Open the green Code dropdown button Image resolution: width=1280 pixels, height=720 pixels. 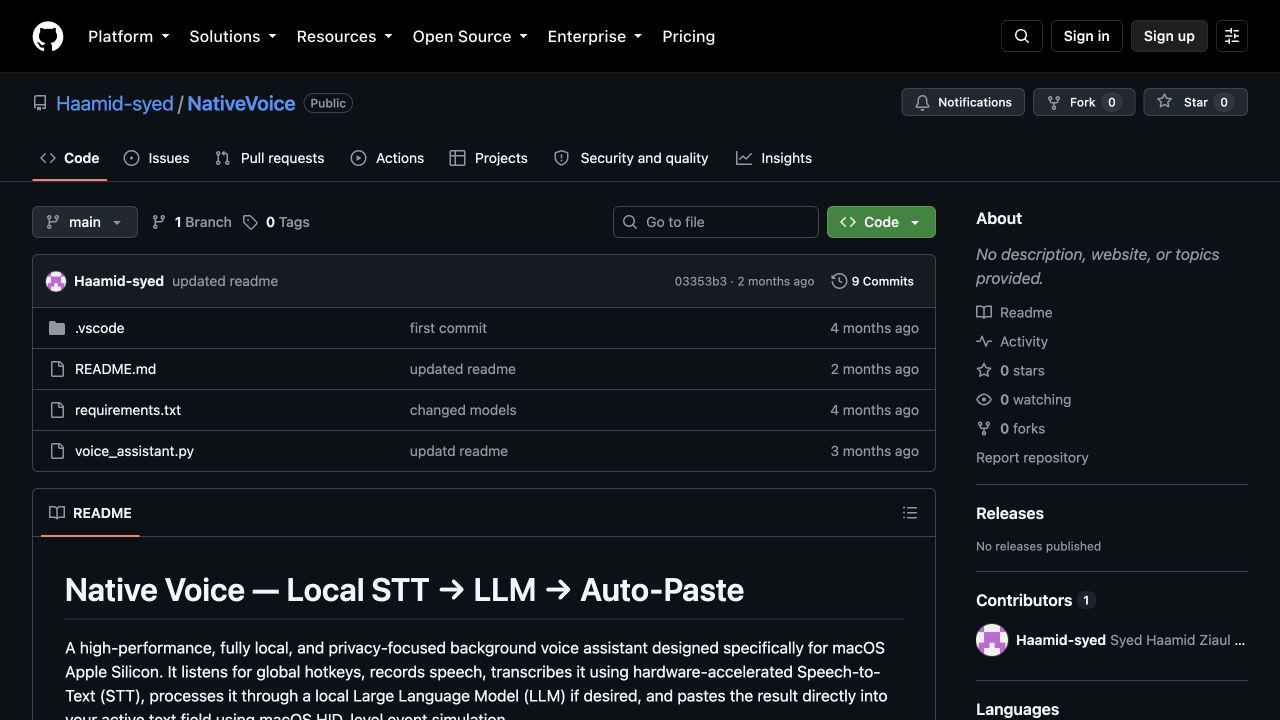(x=881, y=222)
